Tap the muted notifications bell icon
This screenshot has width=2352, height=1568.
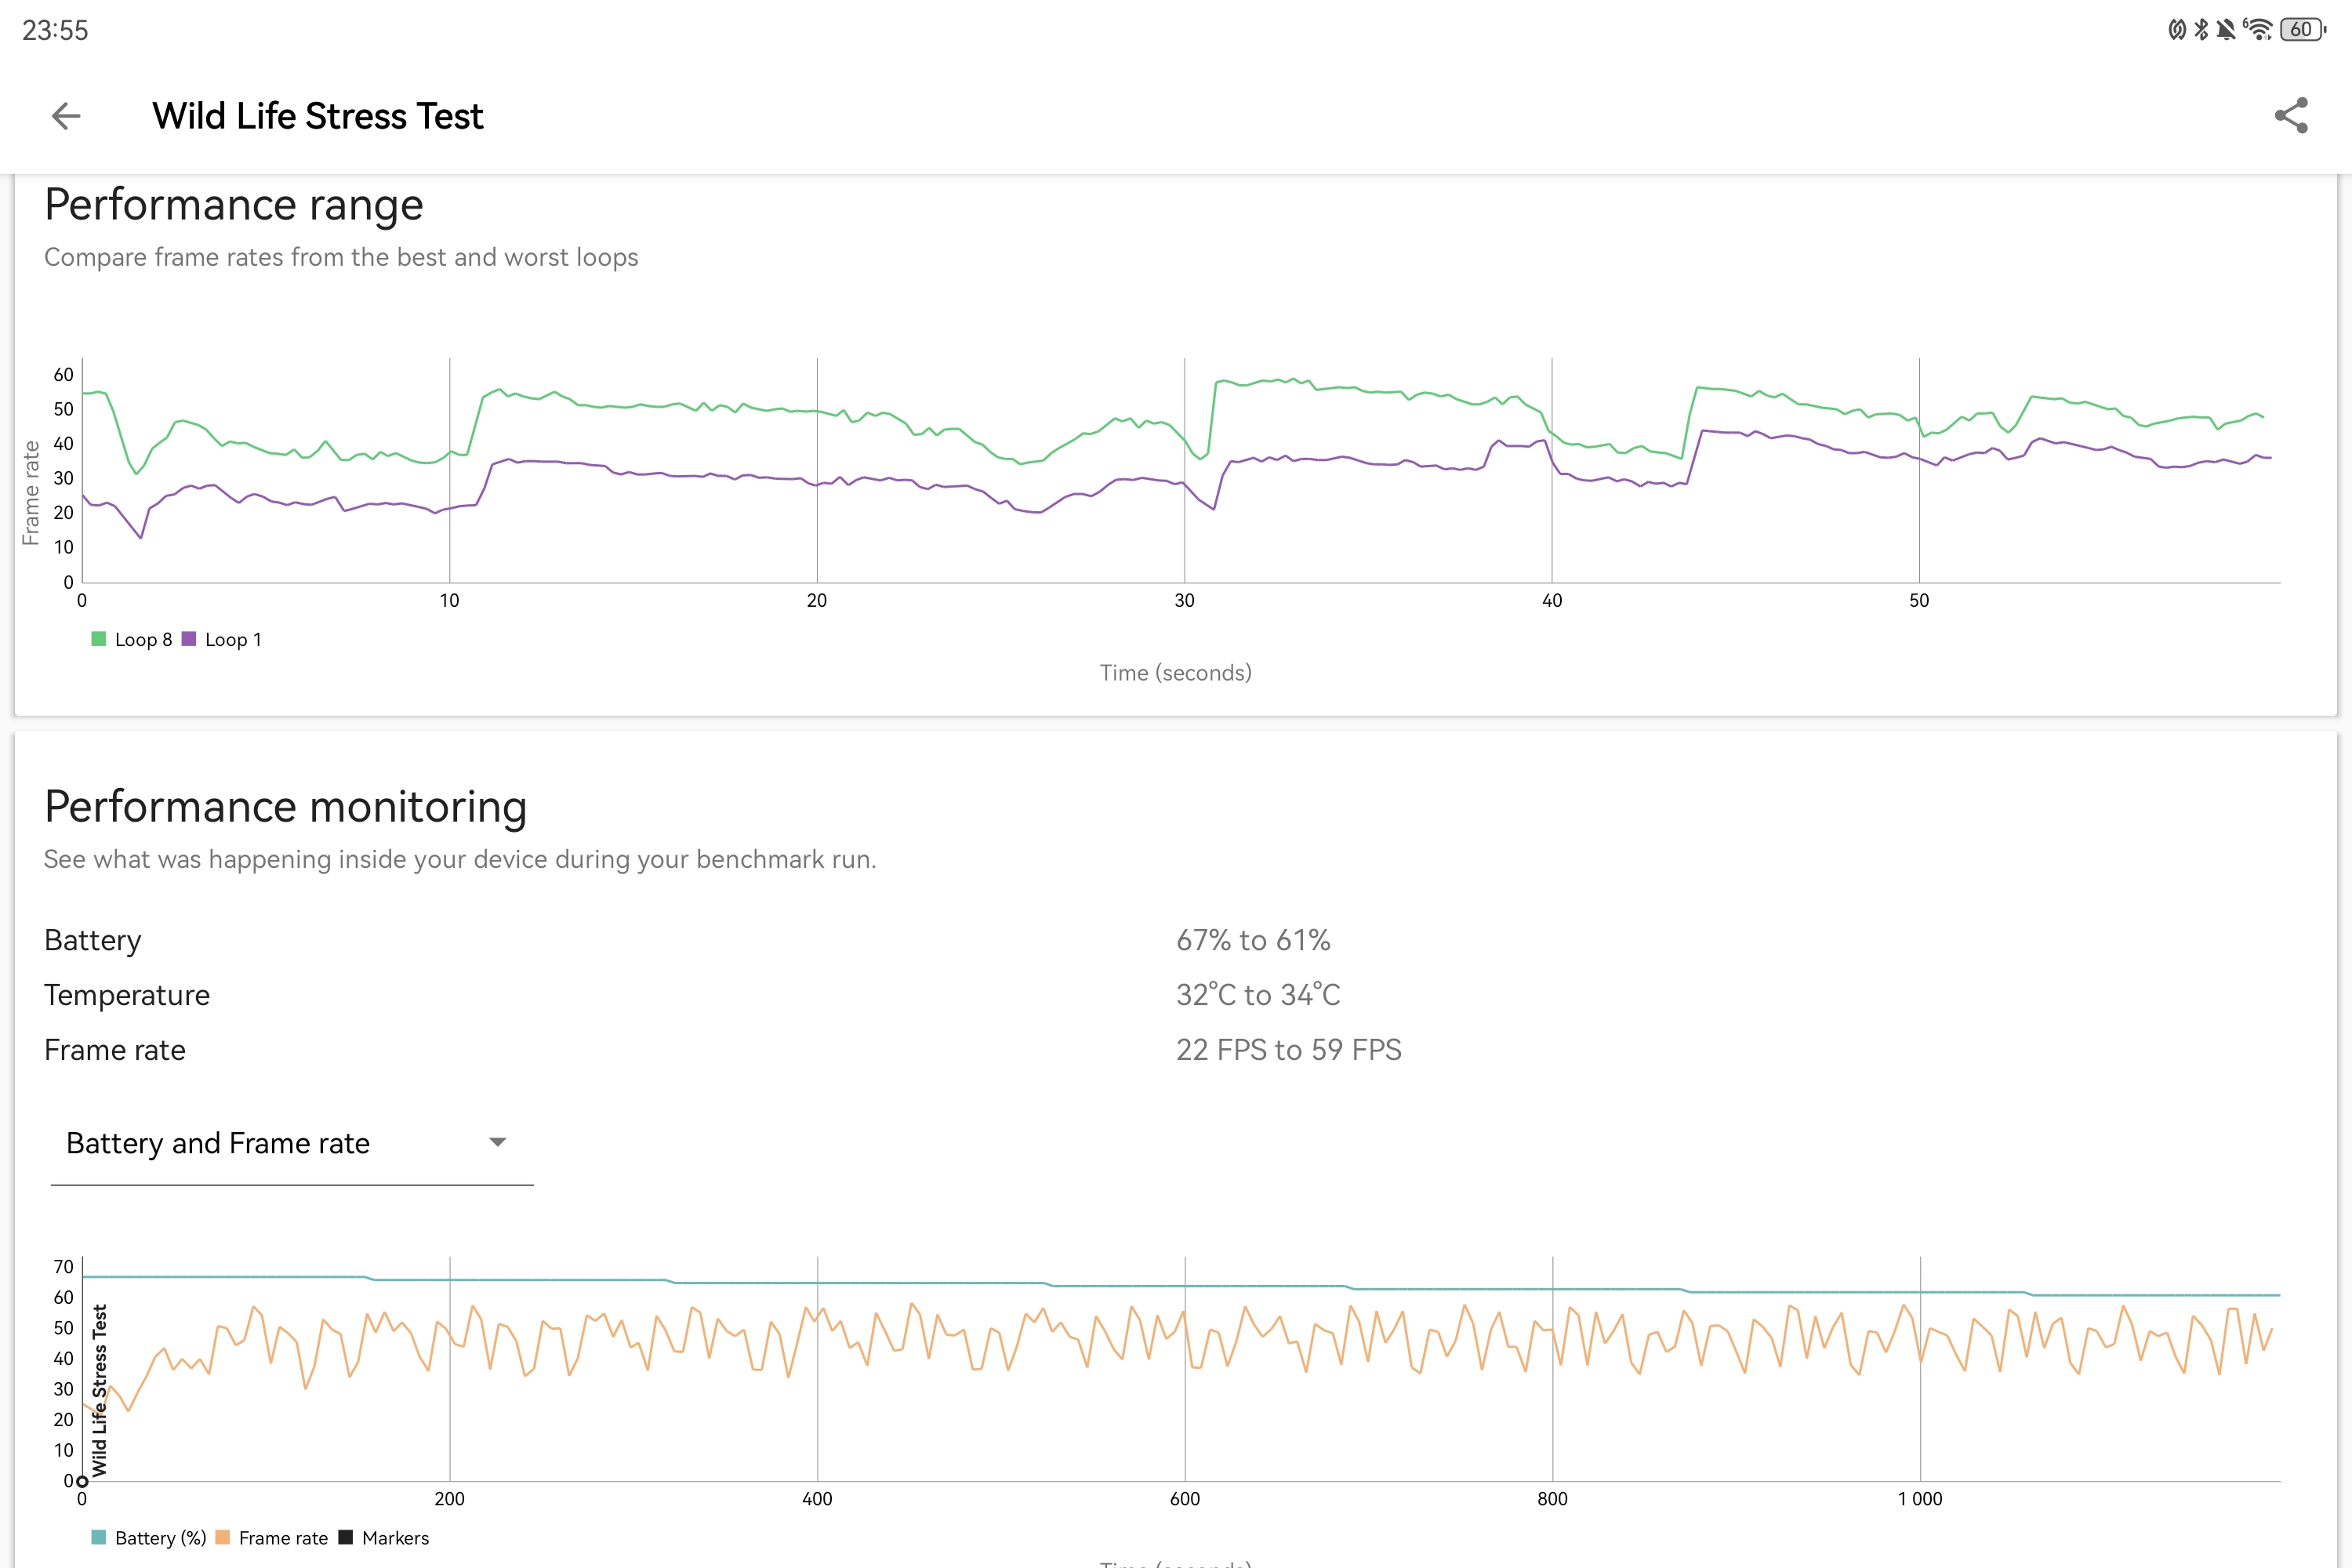[2226, 29]
